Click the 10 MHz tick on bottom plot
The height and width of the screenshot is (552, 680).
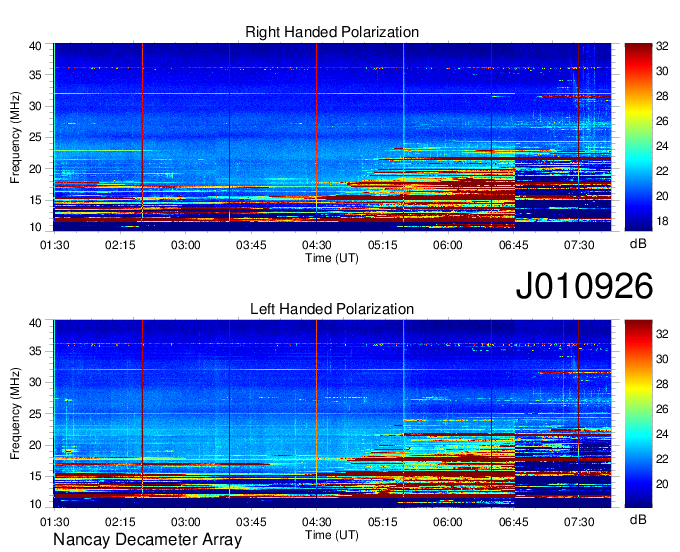[36, 504]
